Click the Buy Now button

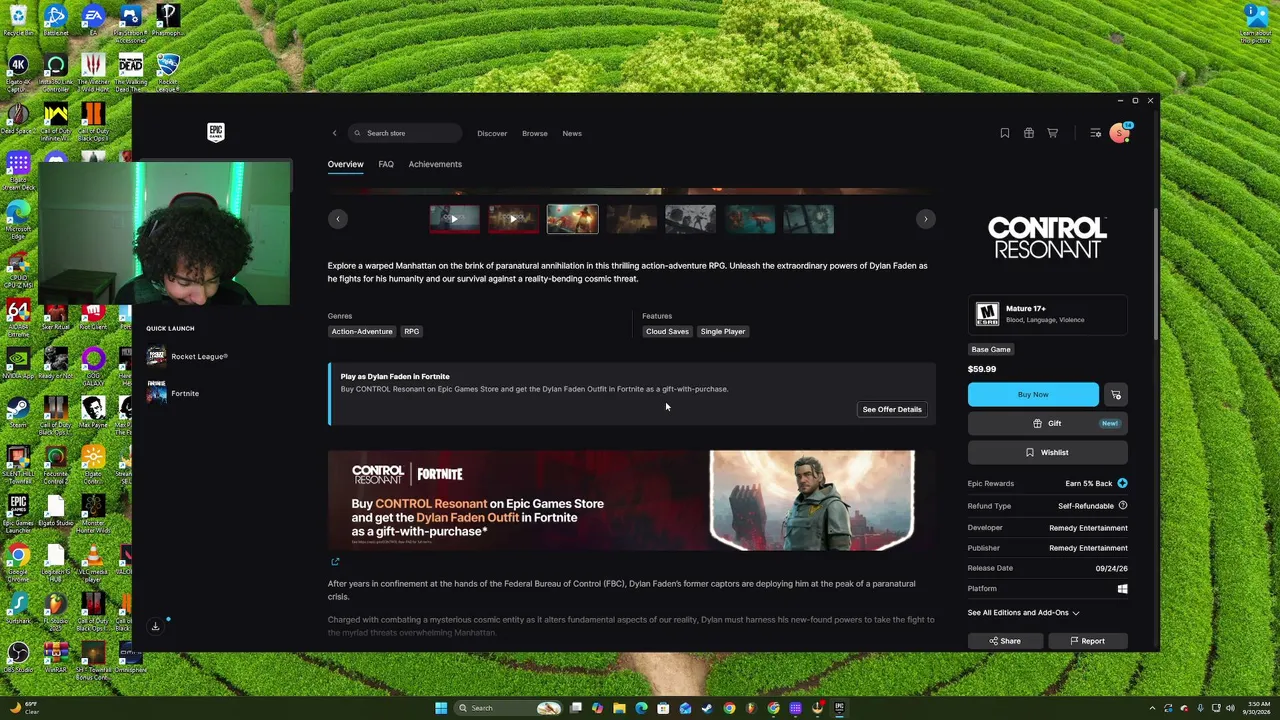pyautogui.click(x=1033, y=395)
